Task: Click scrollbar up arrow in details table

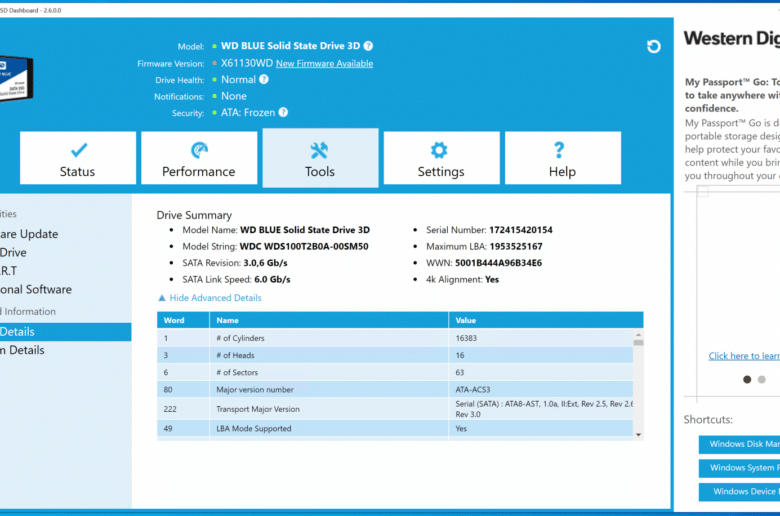Action: [638, 334]
